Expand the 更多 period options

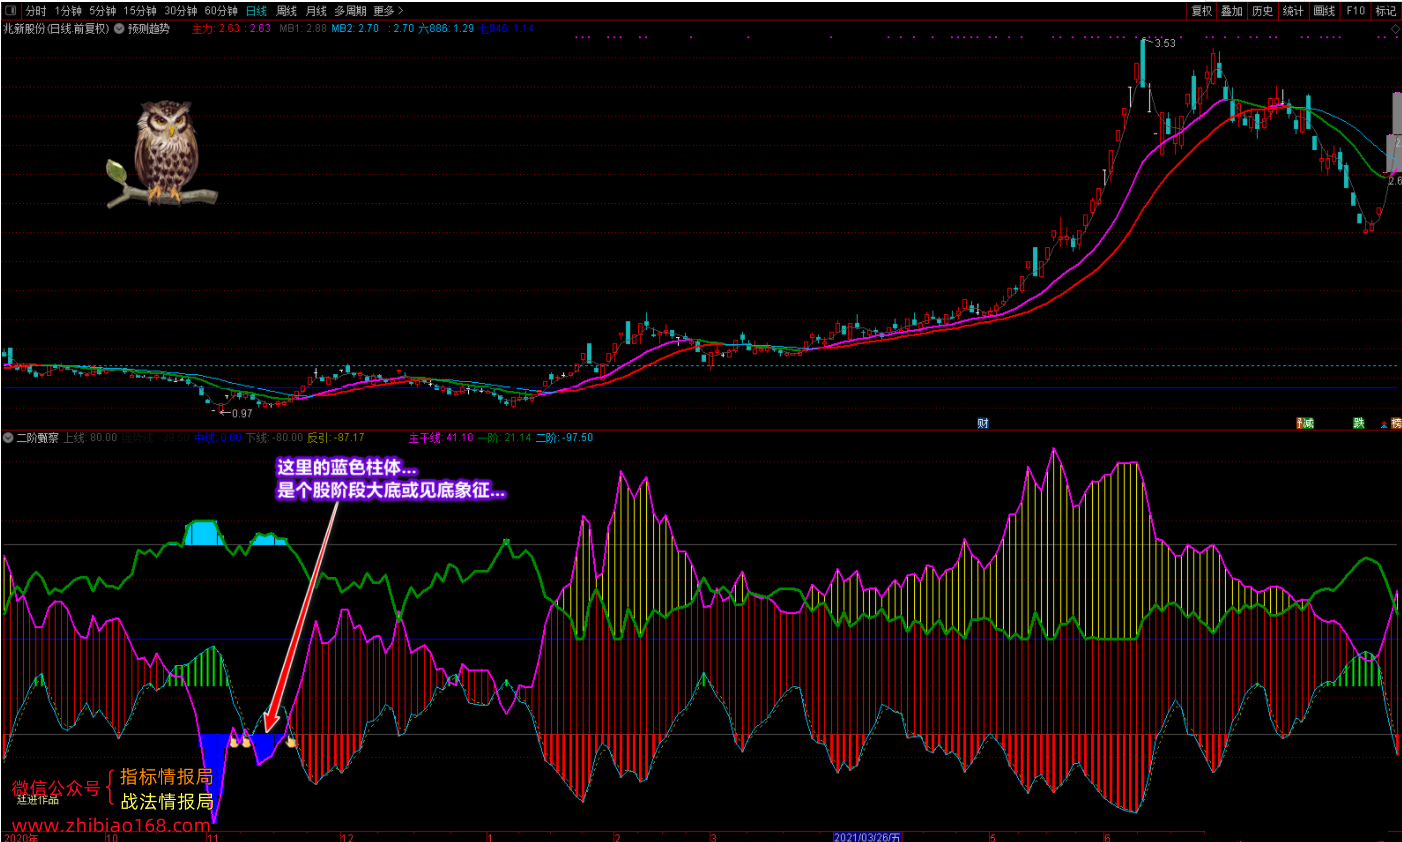click(x=388, y=11)
